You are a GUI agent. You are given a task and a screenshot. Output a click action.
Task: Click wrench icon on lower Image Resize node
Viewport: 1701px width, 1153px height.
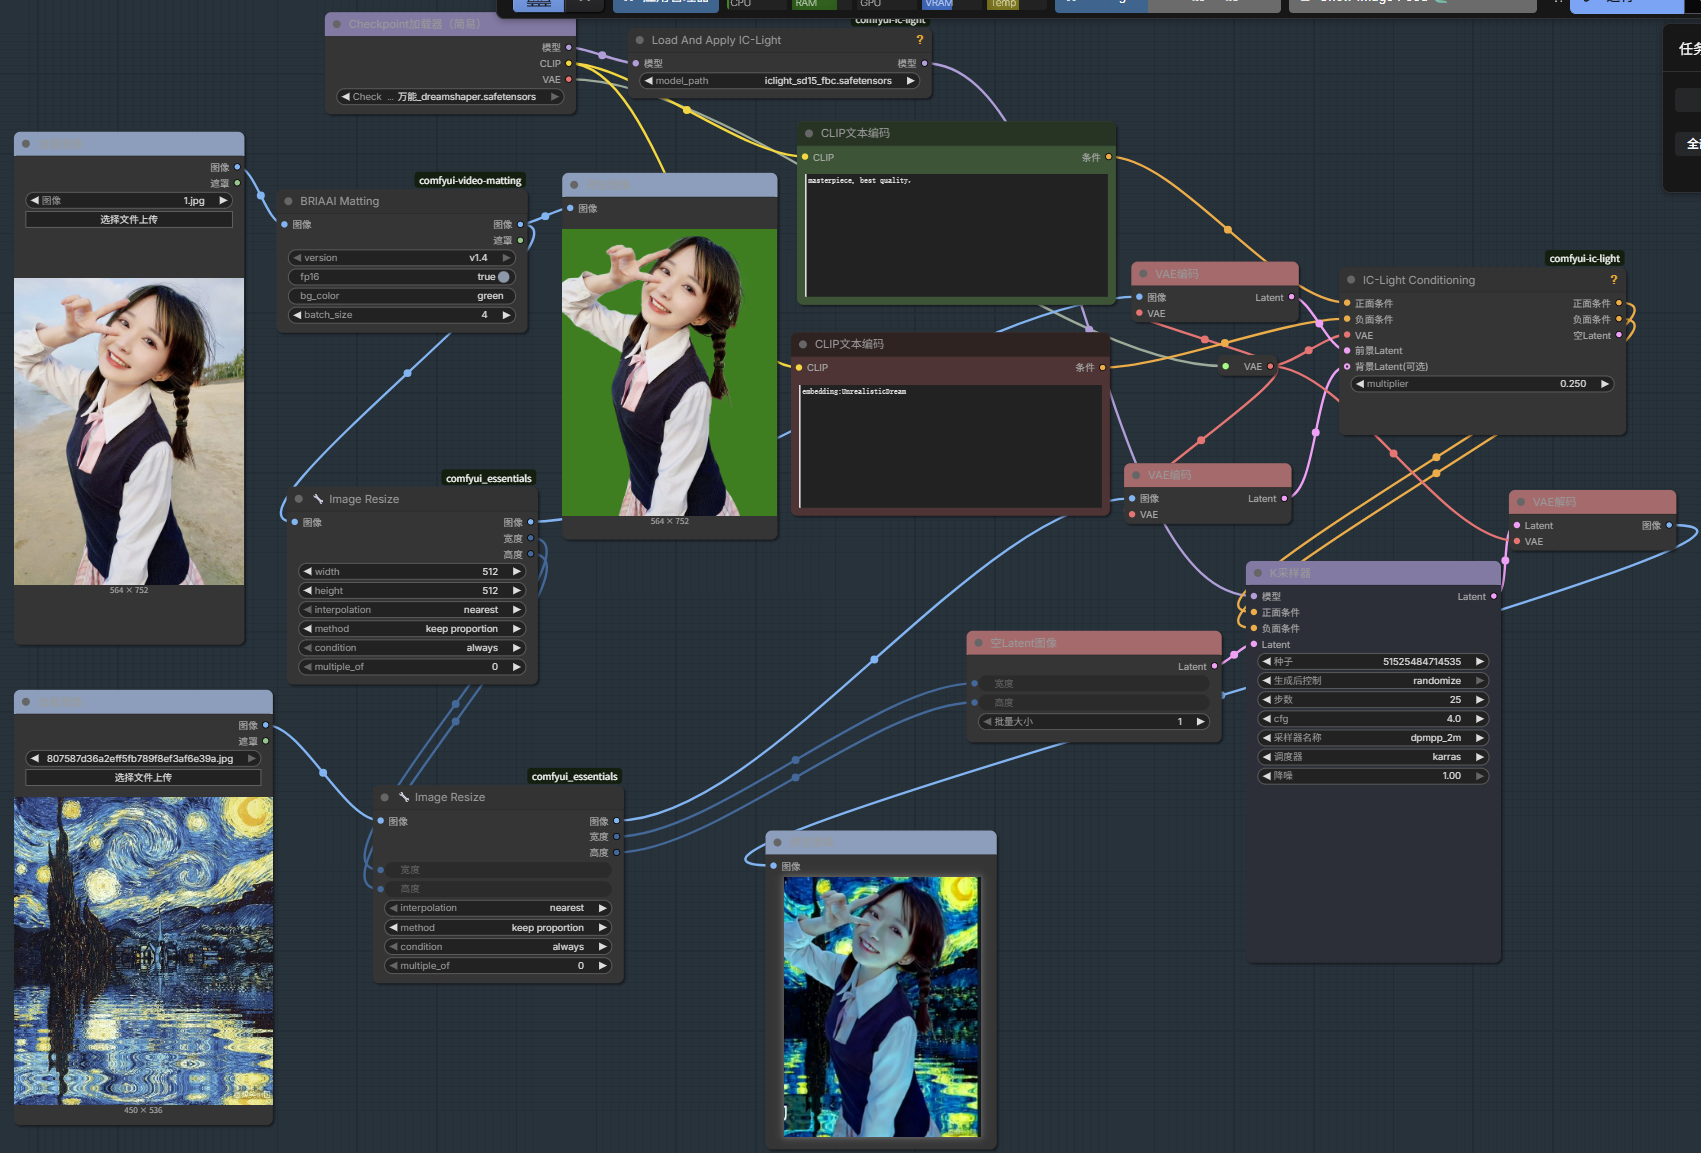click(x=404, y=797)
